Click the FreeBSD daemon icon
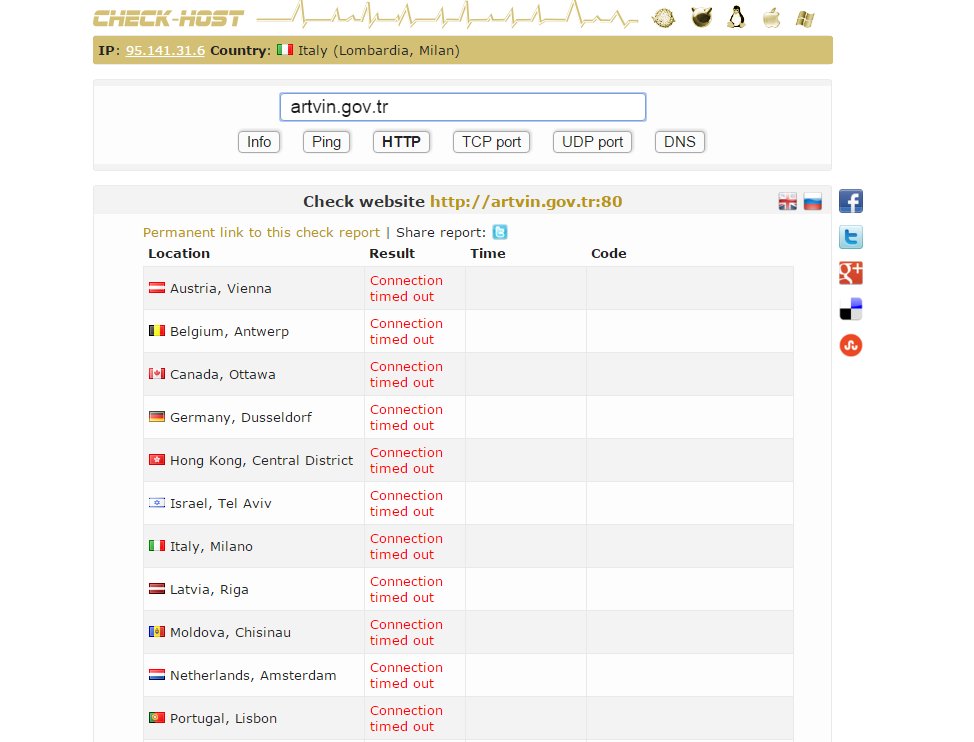 point(701,17)
